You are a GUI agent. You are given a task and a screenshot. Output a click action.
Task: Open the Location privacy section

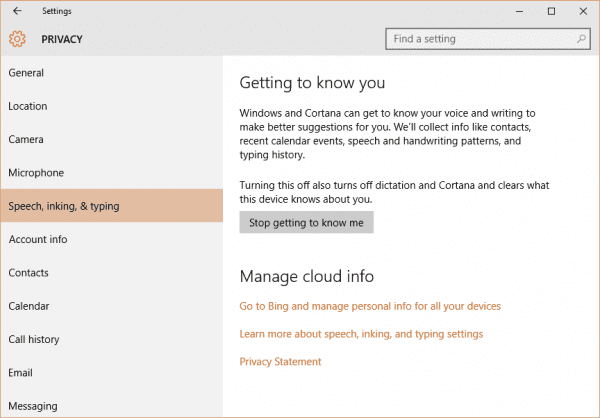coord(112,106)
